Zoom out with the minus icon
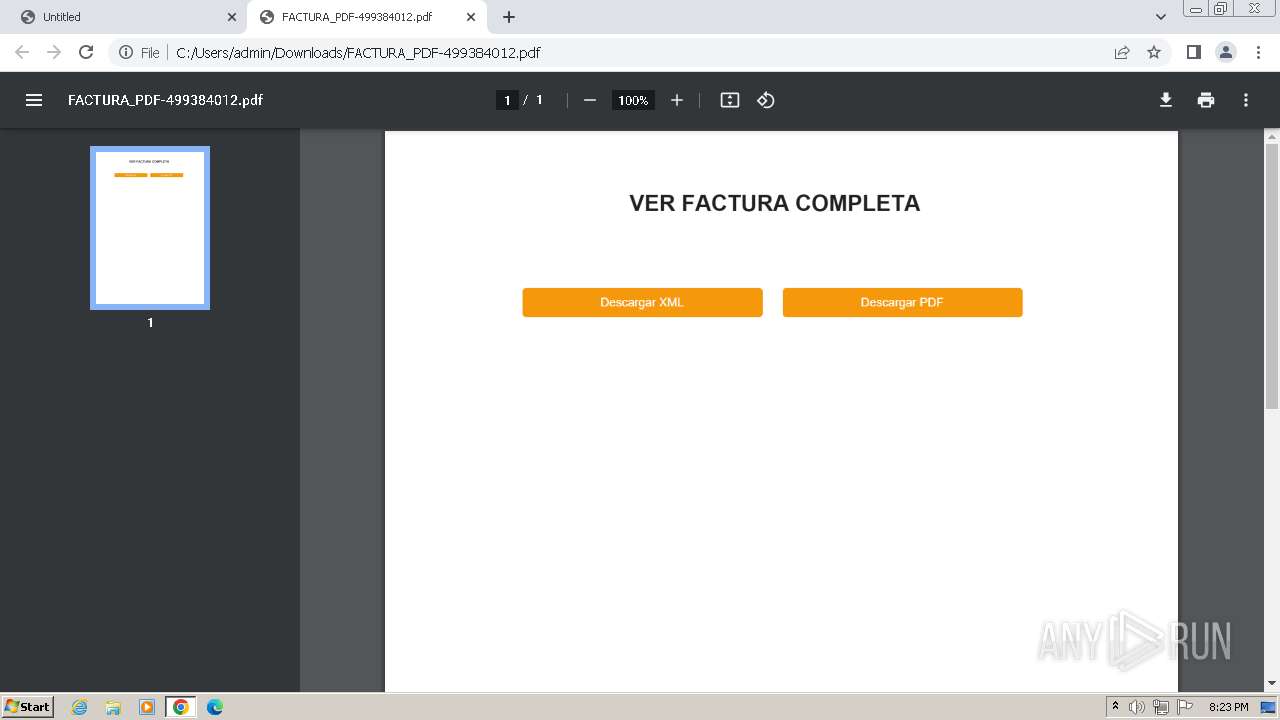The height and width of the screenshot is (720, 1280). (x=590, y=100)
